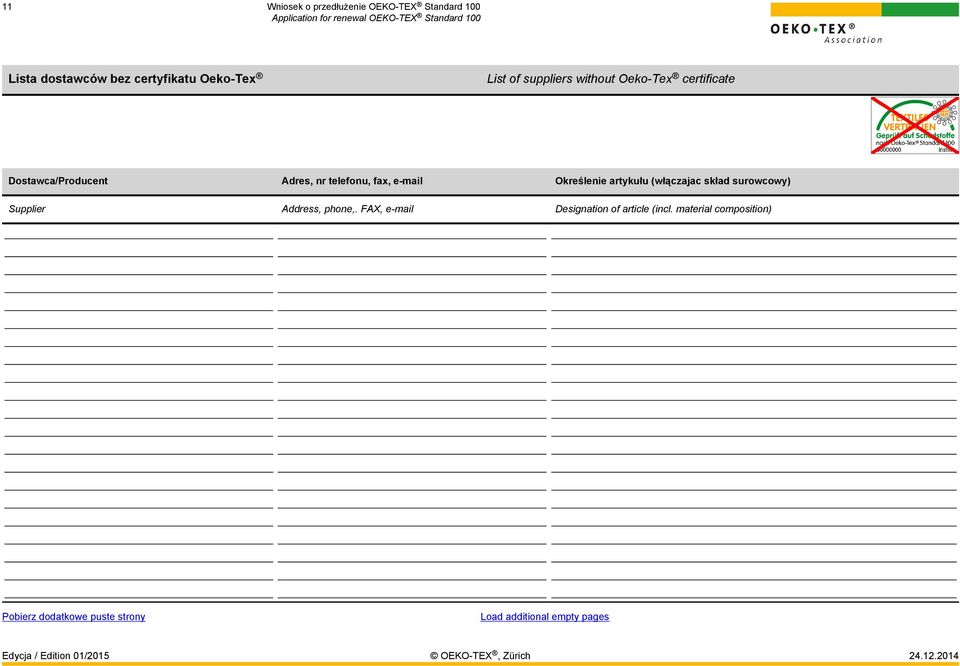The height and width of the screenshot is (666, 960).
Task: Open the 'Load additional empty pages' link
Action: point(544,616)
